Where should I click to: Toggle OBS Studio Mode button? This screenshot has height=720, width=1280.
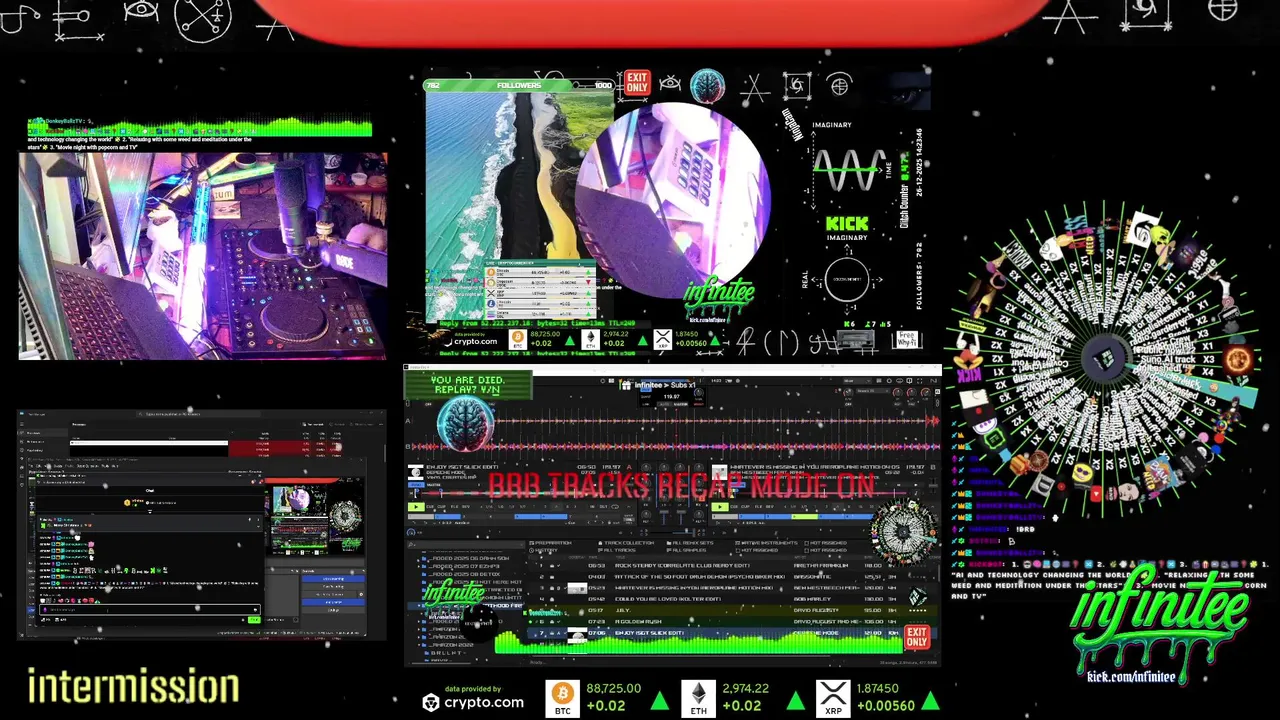[333, 602]
